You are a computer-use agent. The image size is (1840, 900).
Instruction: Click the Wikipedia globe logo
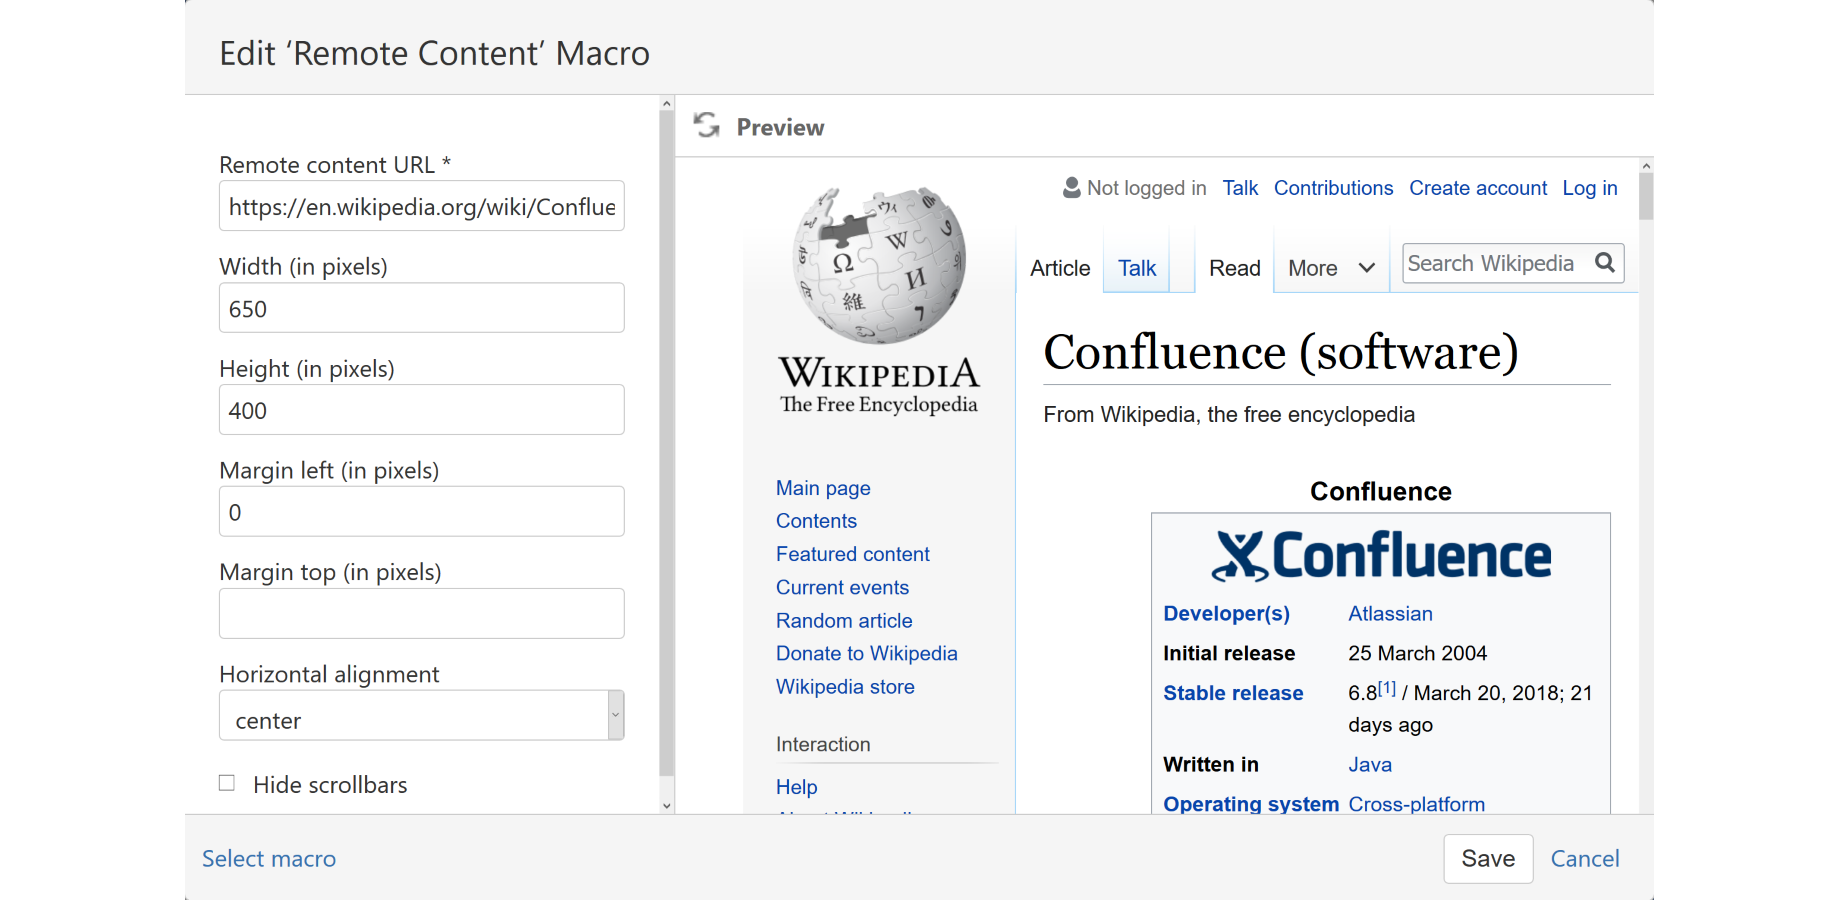[879, 265]
